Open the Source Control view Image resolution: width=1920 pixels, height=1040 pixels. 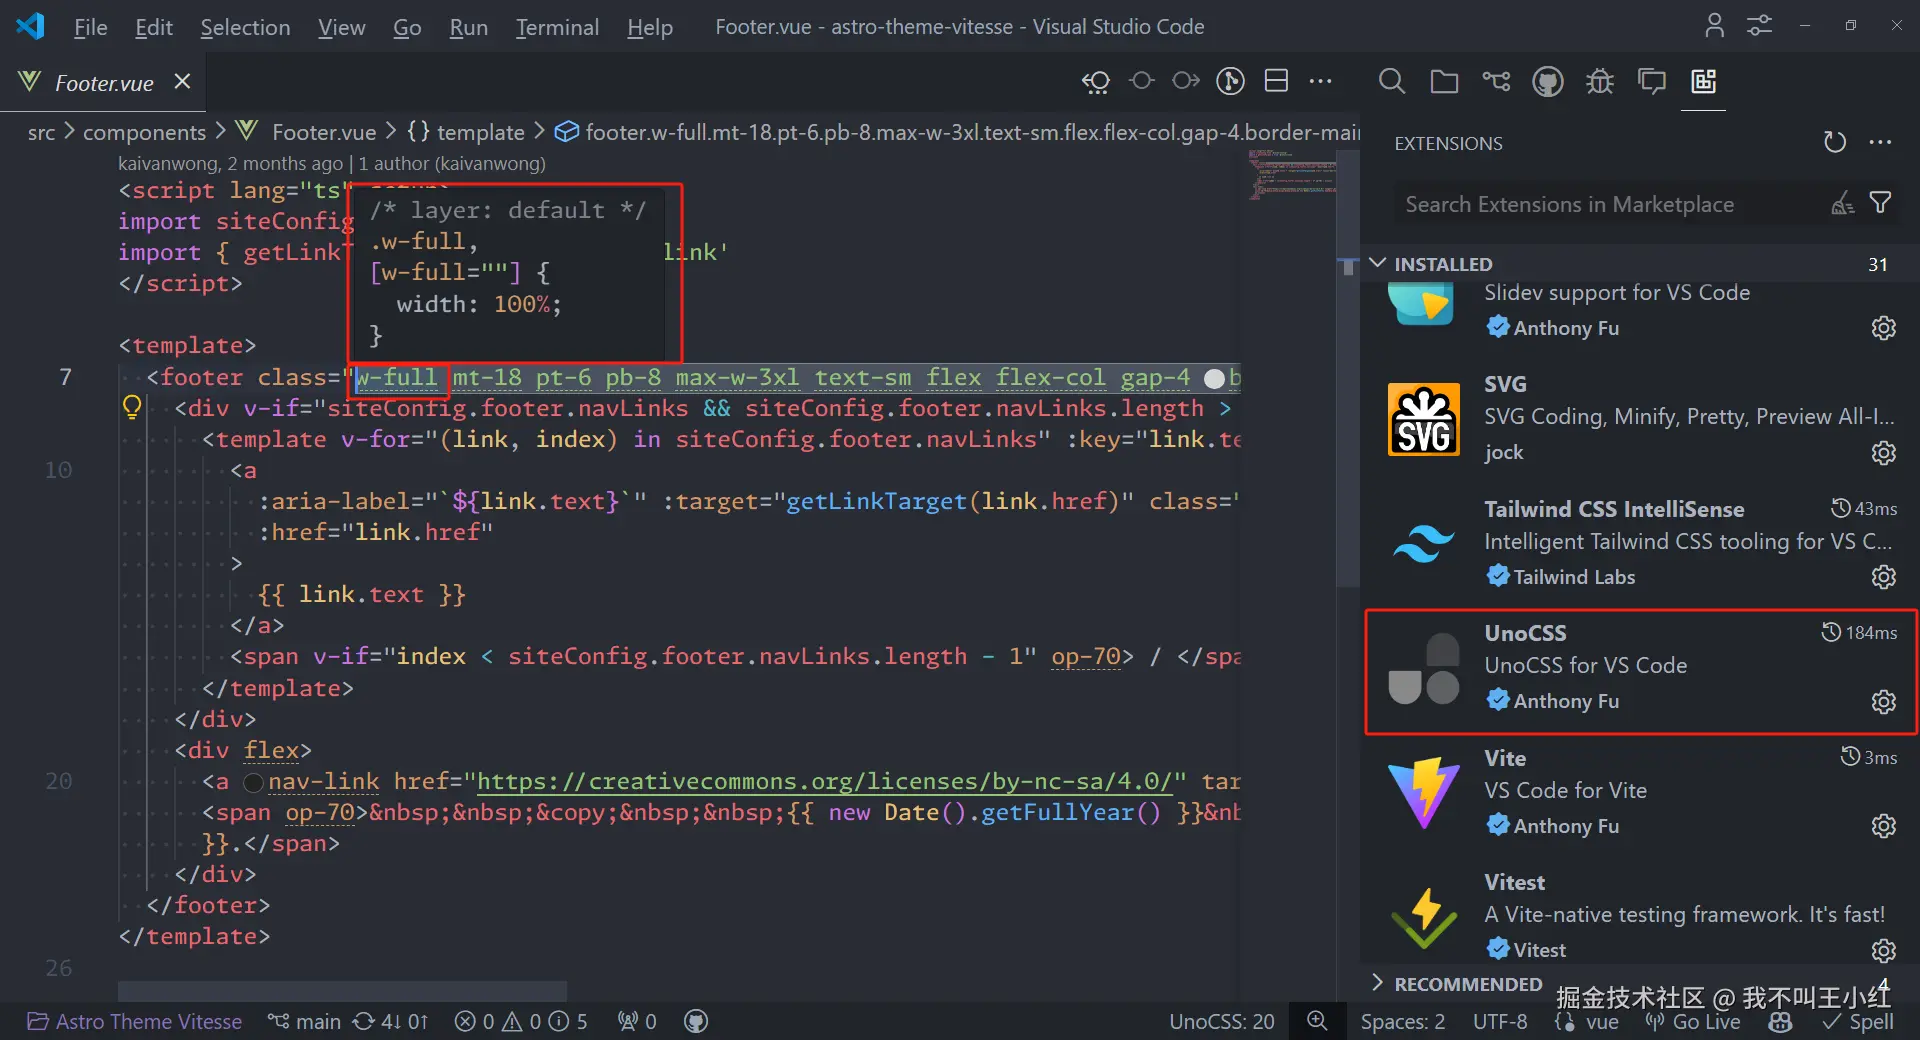click(x=1496, y=81)
